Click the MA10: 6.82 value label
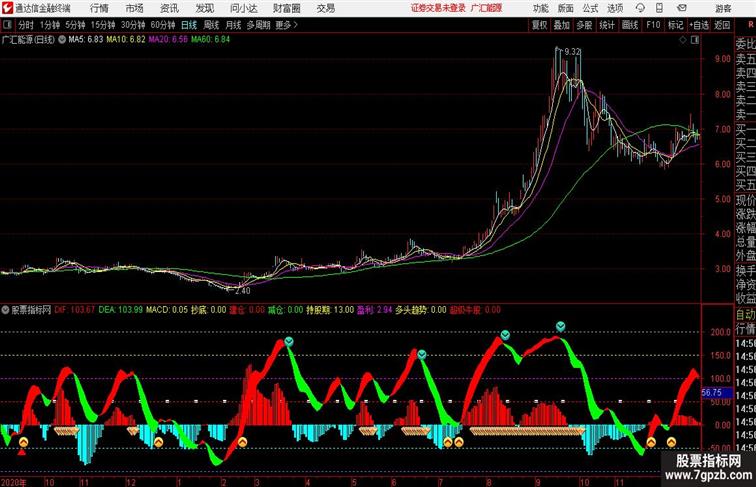Screen dimensions: 756x487 tap(126, 40)
